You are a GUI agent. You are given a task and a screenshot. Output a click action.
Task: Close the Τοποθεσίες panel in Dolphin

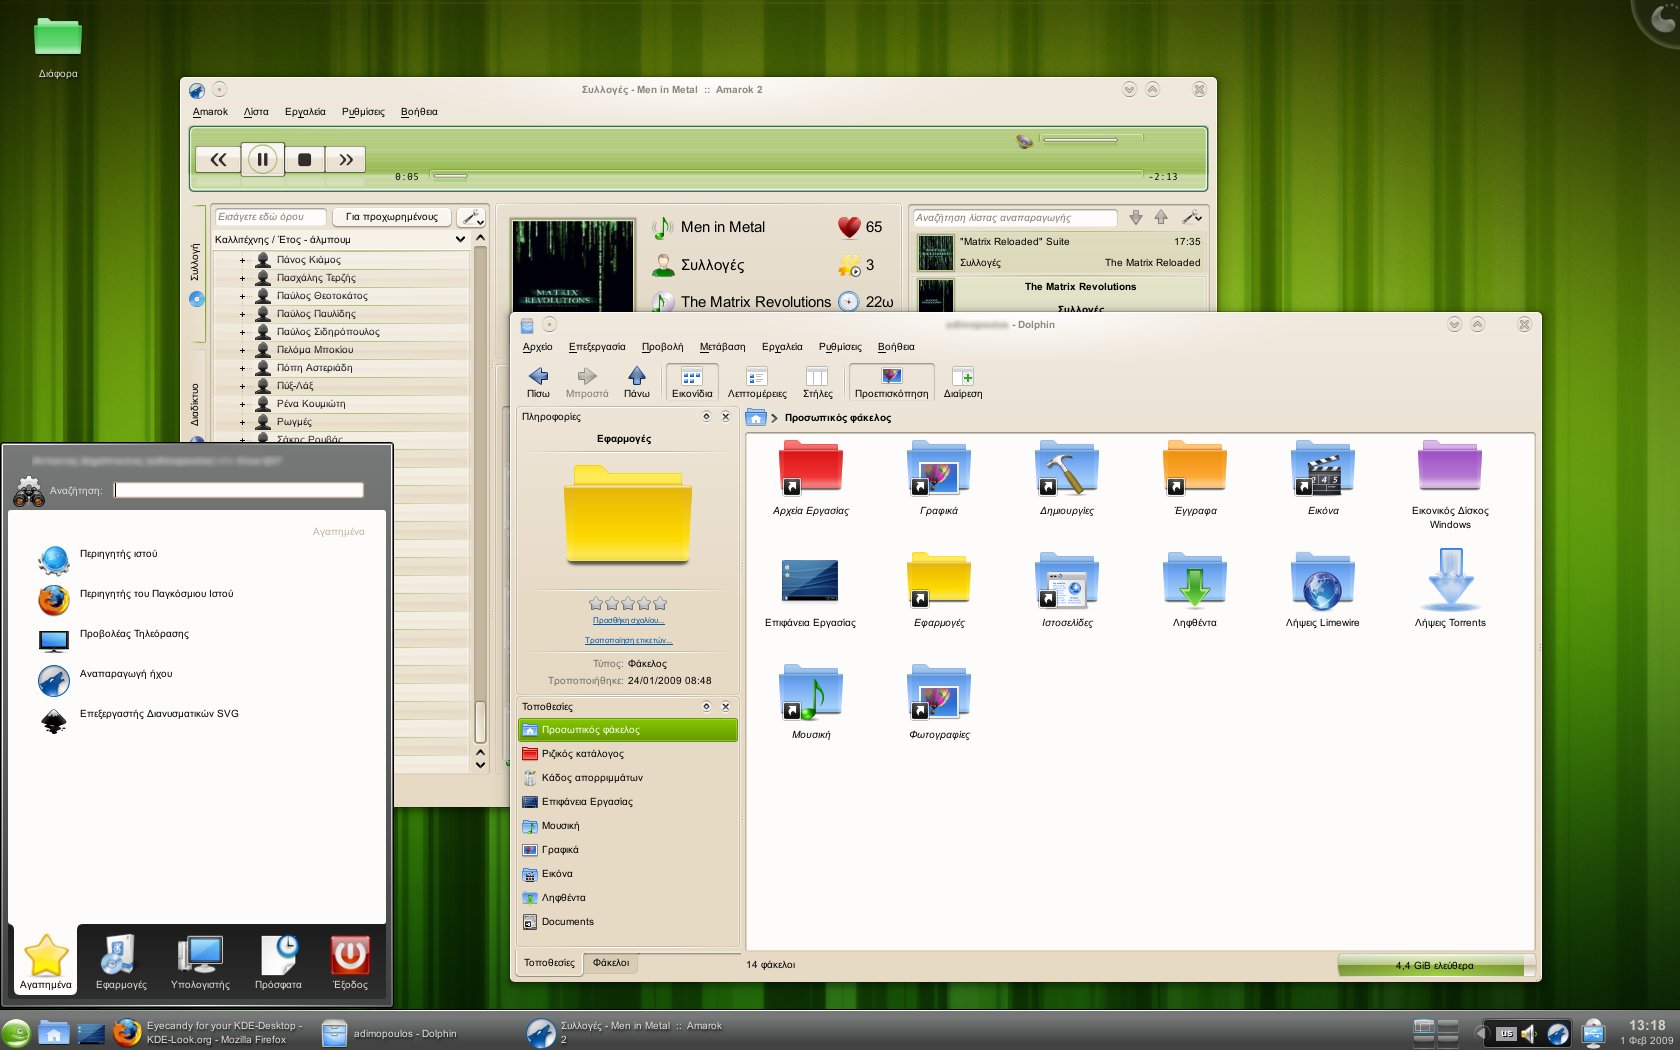[x=726, y=707]
